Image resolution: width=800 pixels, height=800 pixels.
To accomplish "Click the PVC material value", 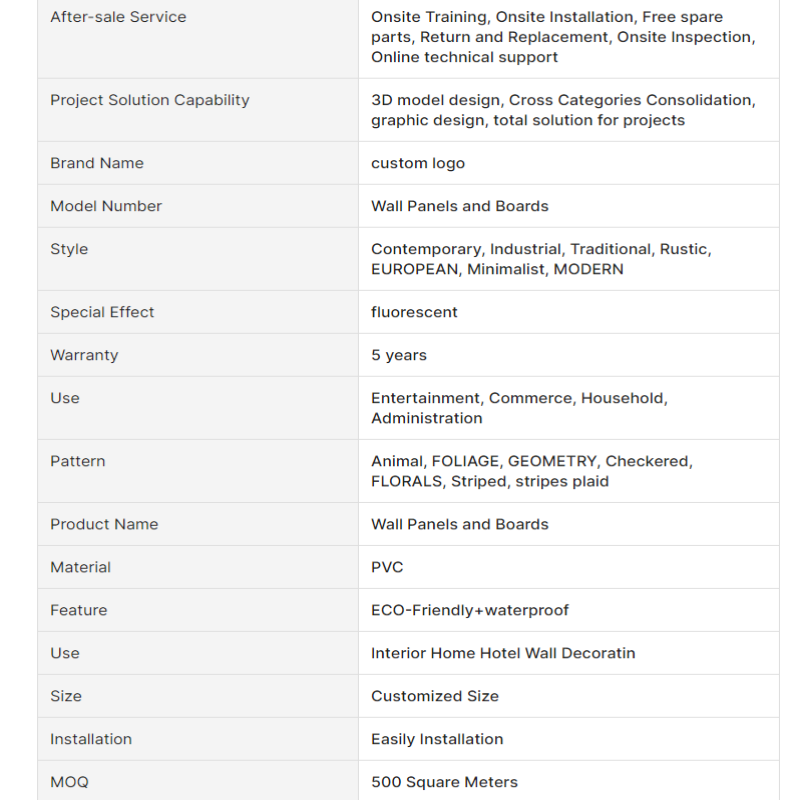I will [387, 567].
